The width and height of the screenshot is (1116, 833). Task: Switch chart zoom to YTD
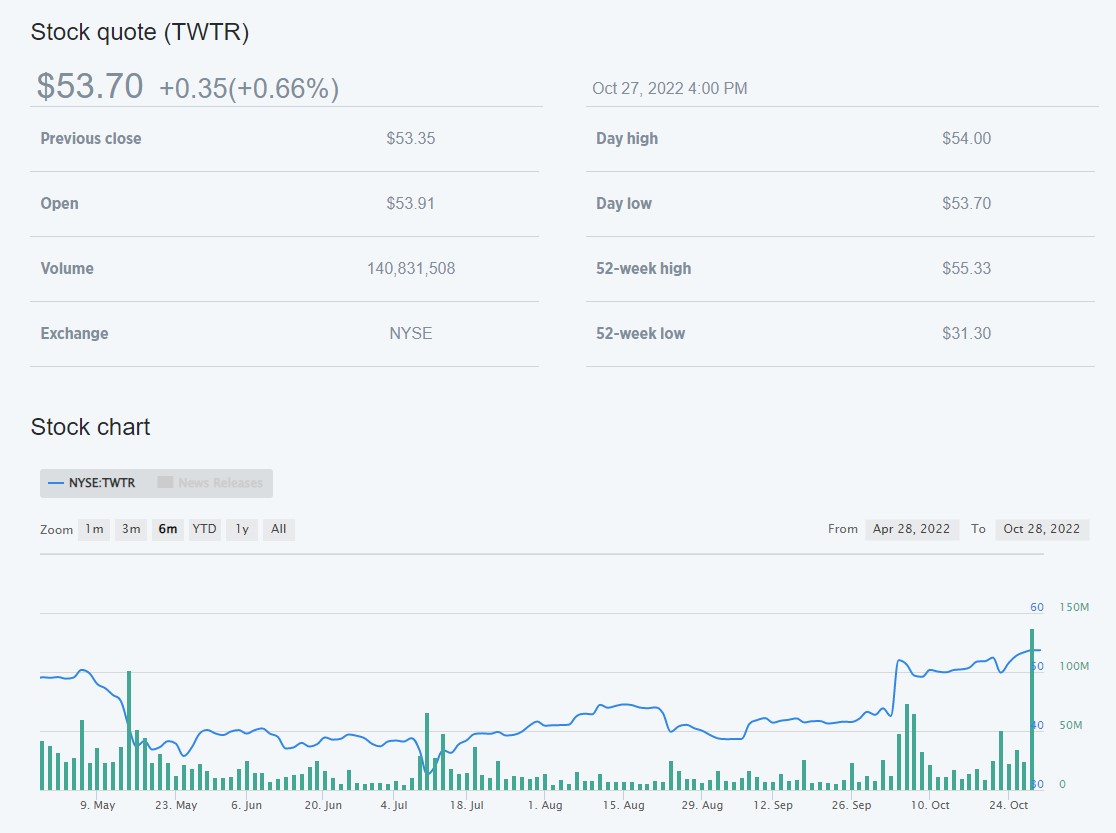[204, 529]
